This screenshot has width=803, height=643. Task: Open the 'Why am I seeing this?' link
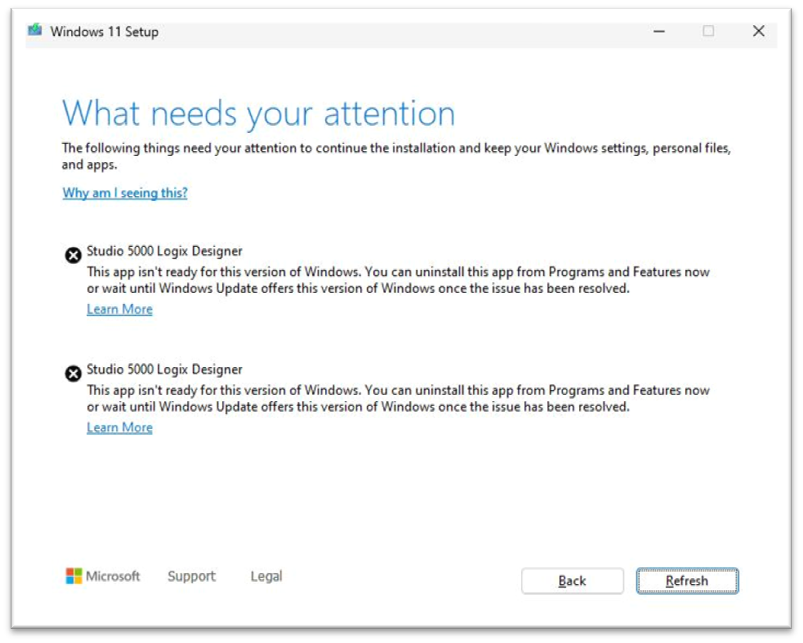point(123,193)
